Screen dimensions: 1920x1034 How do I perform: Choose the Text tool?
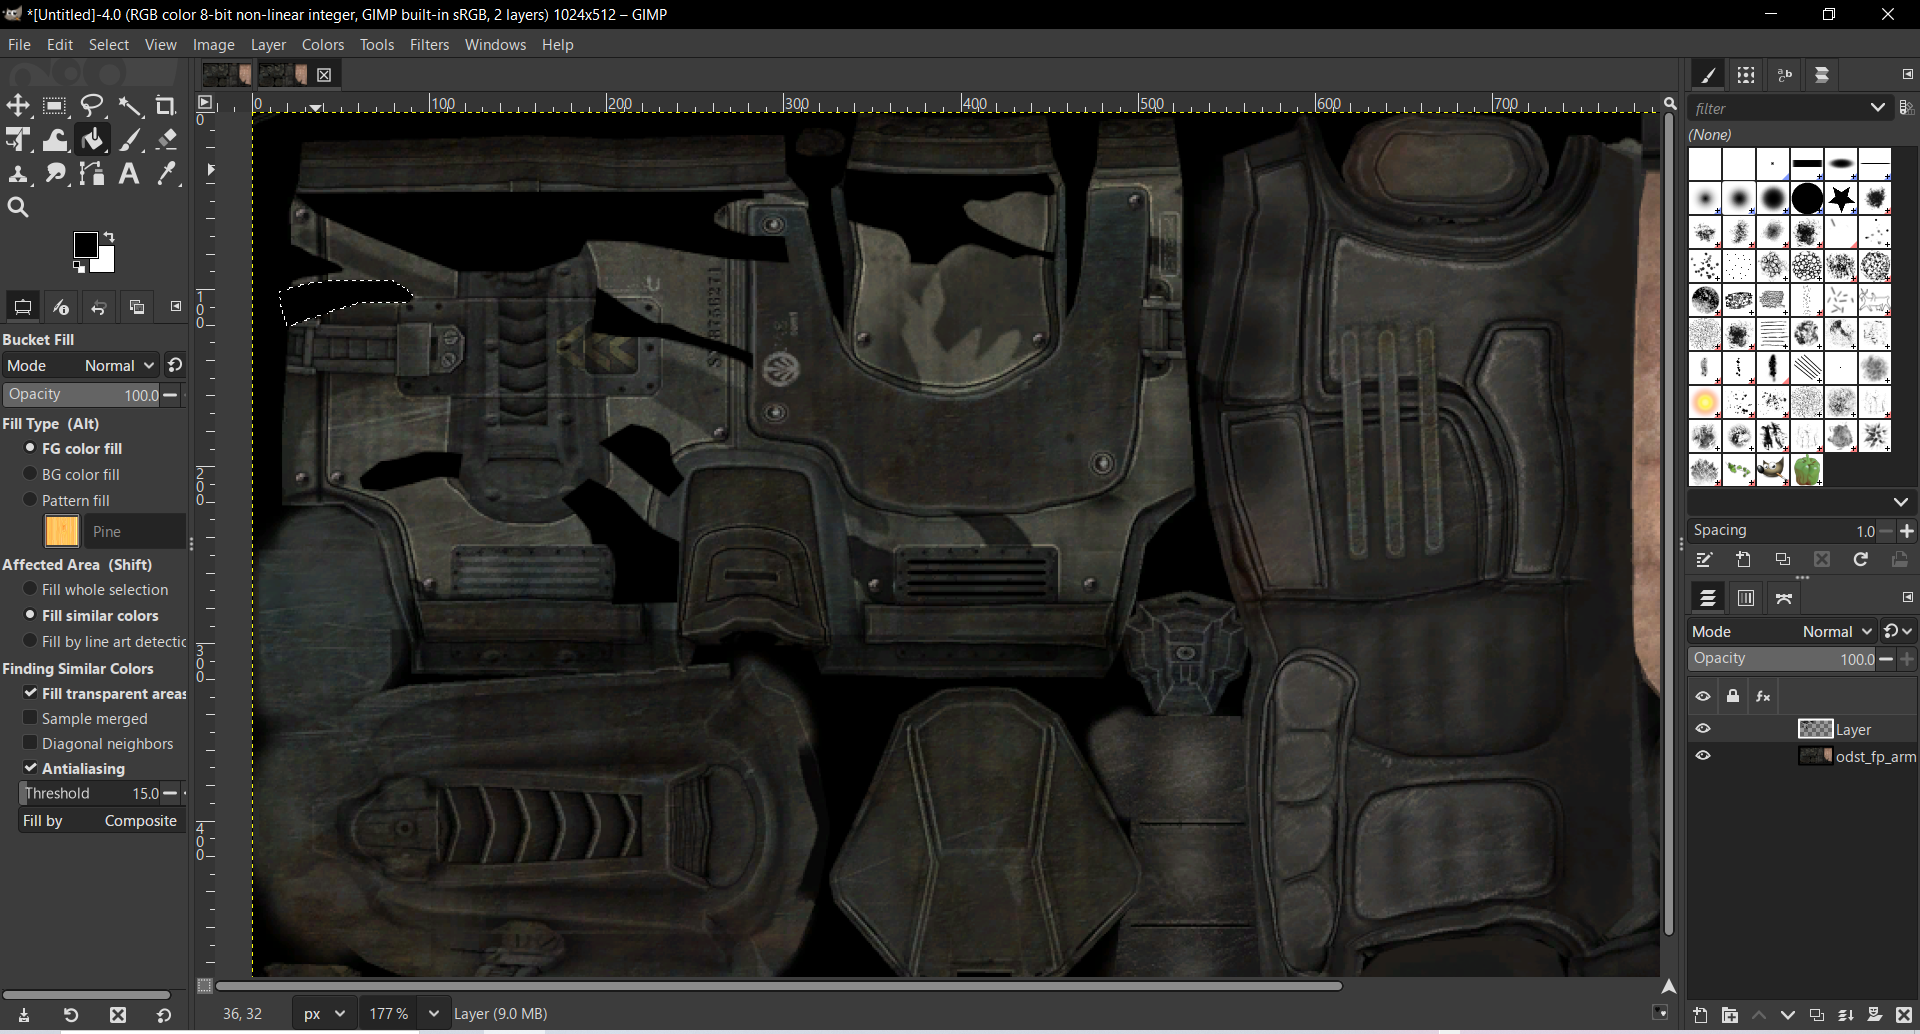click(129, 173)
